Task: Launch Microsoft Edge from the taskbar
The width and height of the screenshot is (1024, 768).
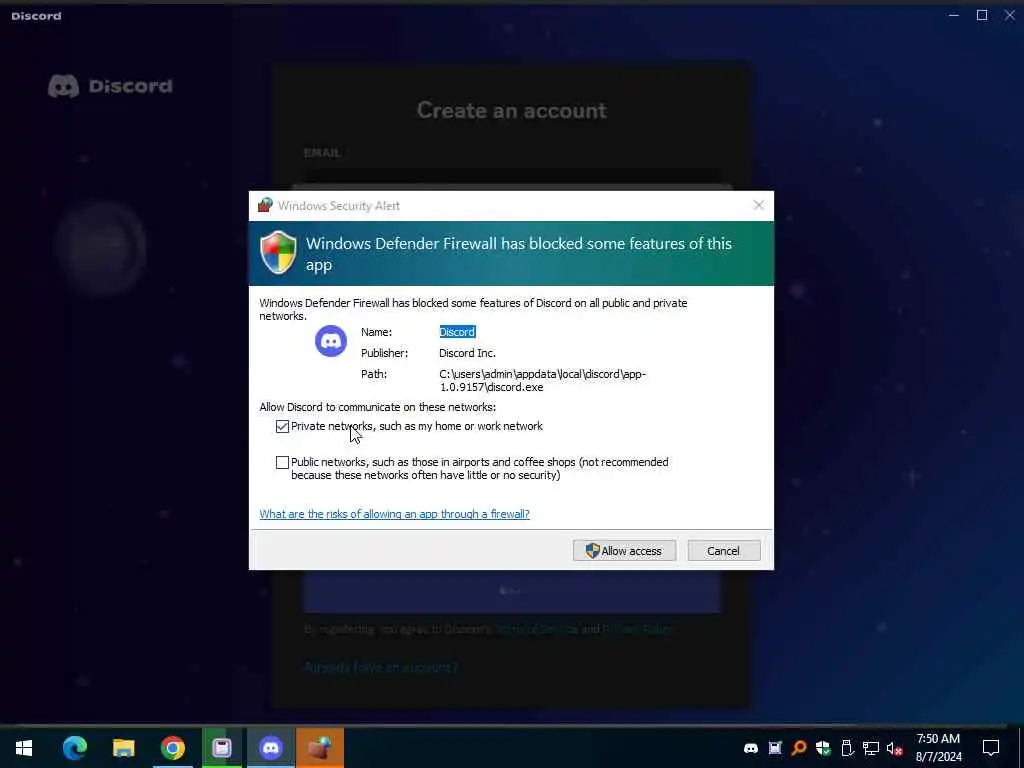Action: click(74, 748)
